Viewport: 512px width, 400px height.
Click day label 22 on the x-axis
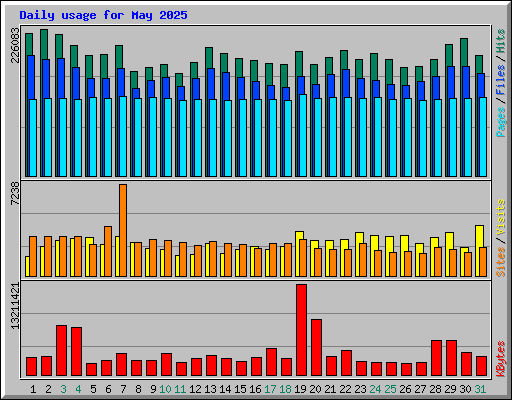point(345,389)
